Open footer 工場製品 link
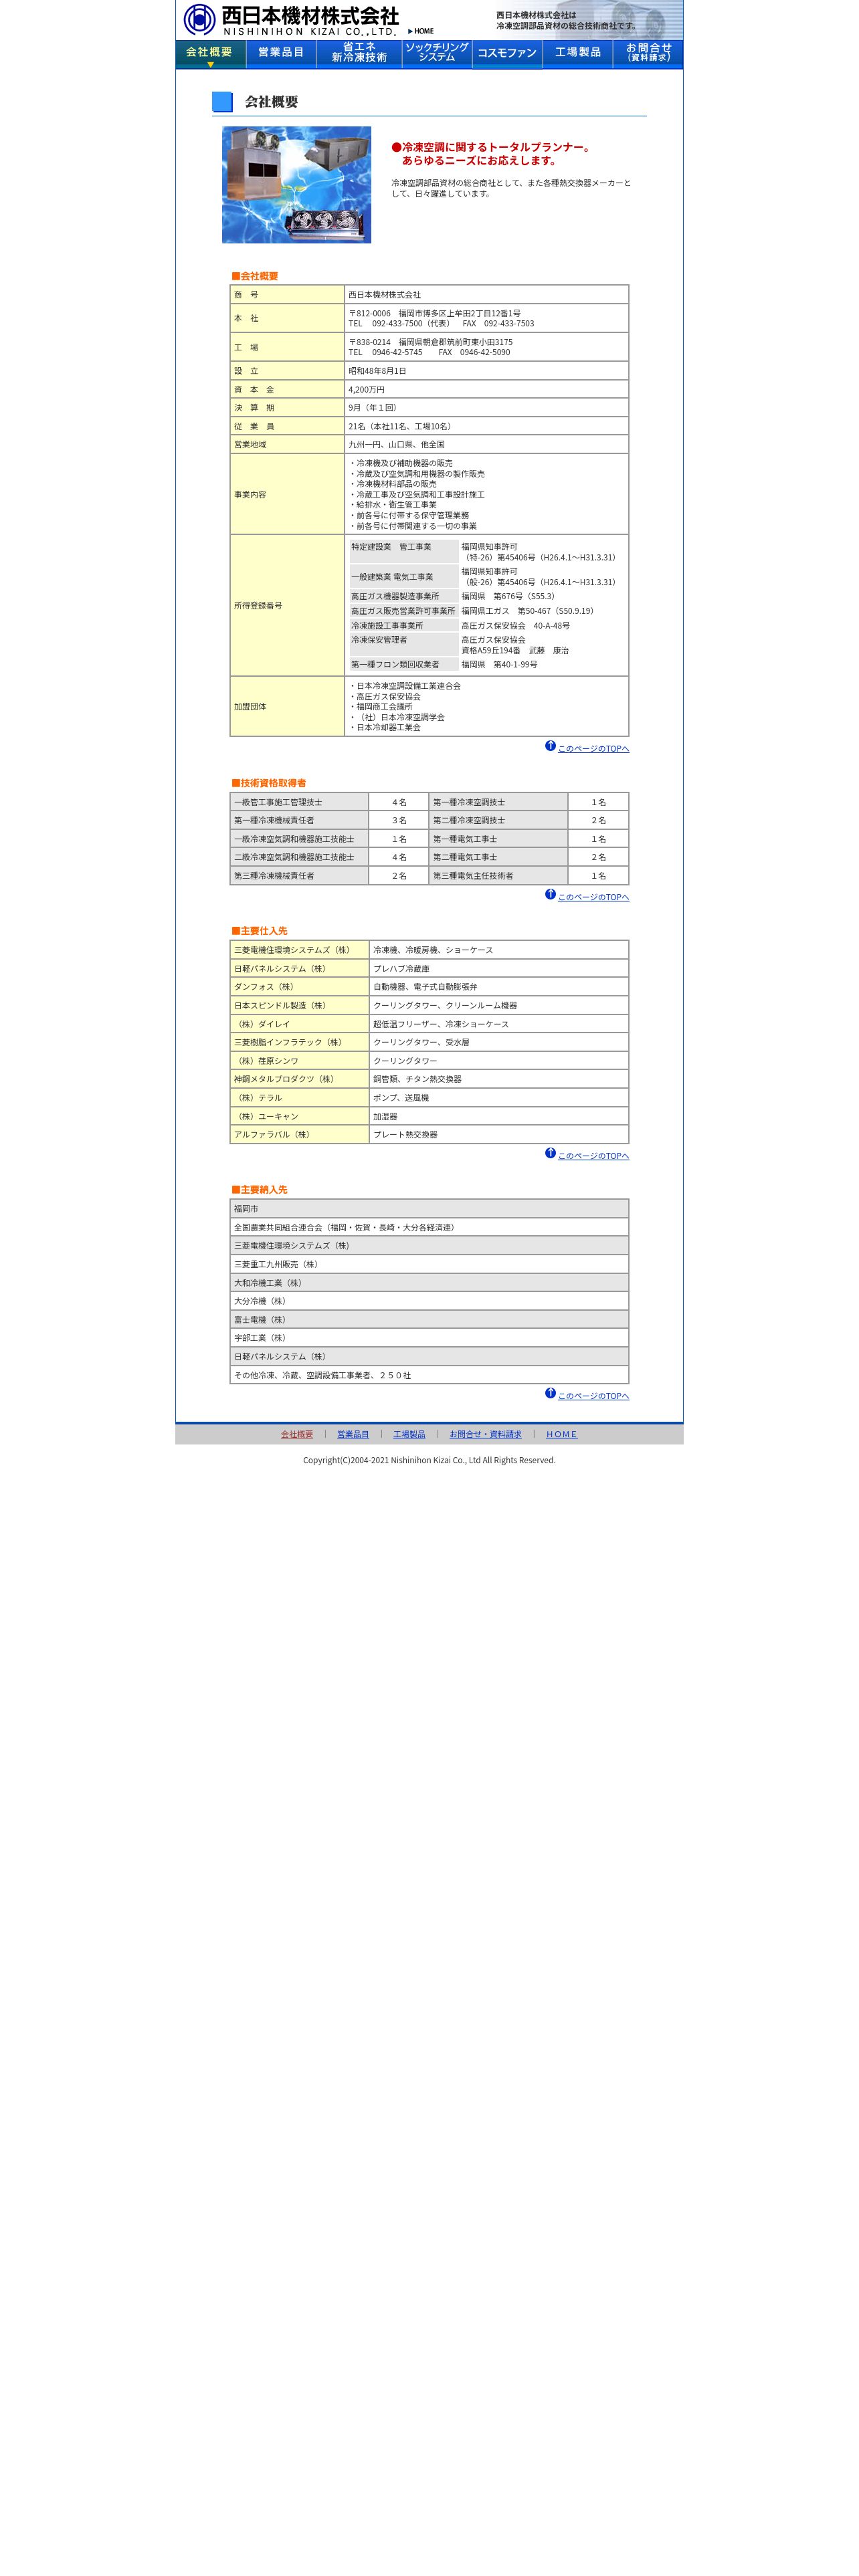The height and width of the screenshot is (2576, 859). click(x=409, y=1434)
